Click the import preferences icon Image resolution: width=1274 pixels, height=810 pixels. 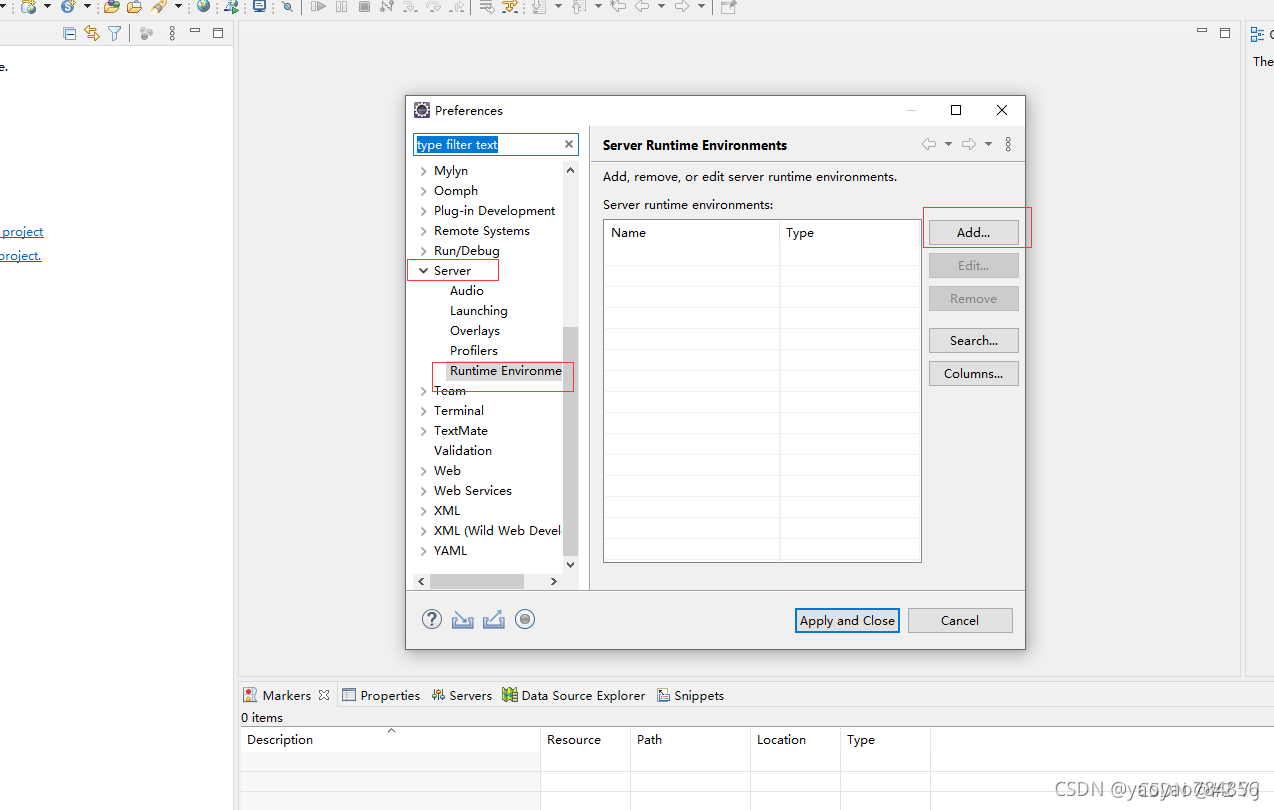(462, 620)
